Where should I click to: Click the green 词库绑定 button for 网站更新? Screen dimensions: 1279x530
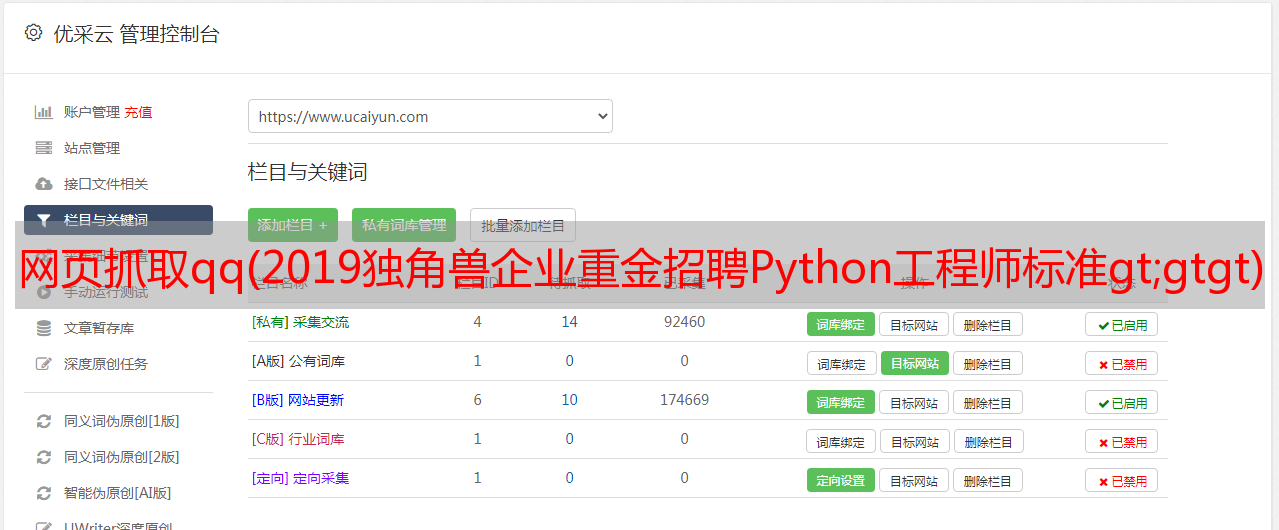[841, 402]
